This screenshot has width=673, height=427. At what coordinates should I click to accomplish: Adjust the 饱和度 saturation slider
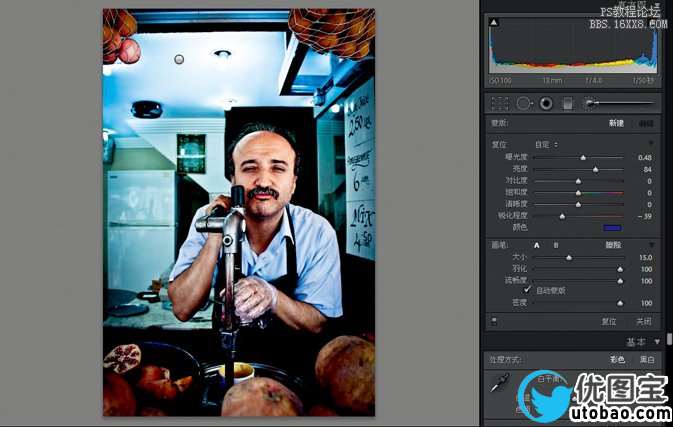578,193
